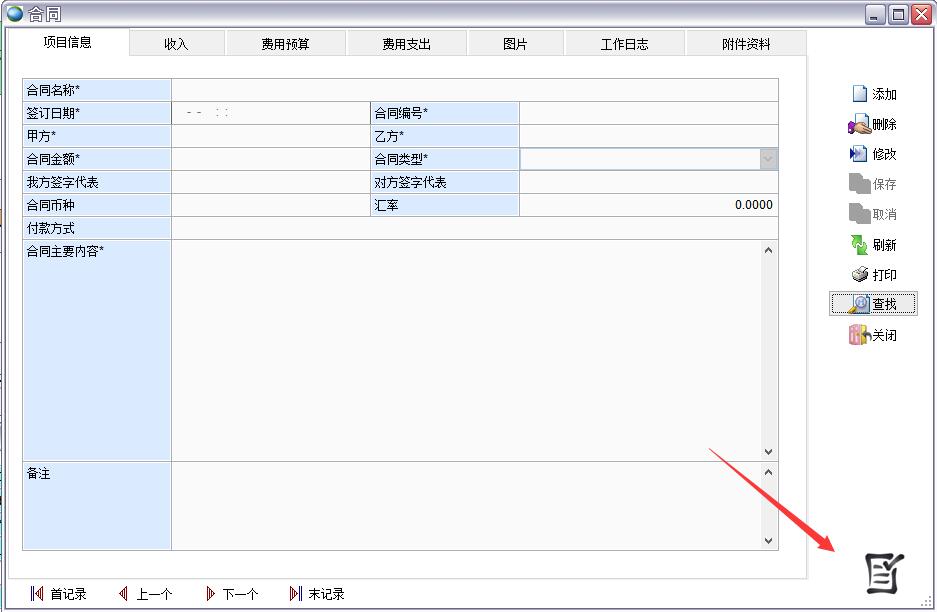Click the 修改 (Modify) icon button

pos(873,154)
